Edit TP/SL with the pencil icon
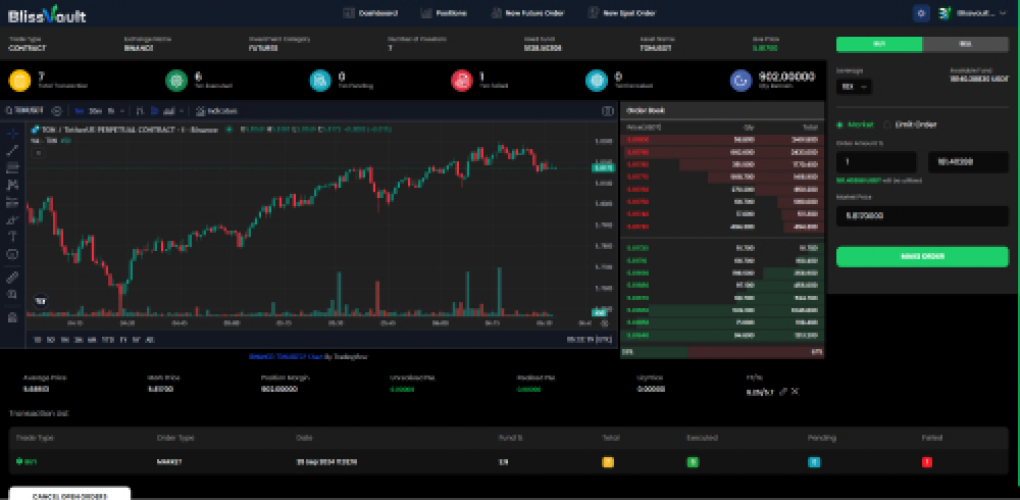This screenshot has height=500, width=1020. click(x=783, y=391)
